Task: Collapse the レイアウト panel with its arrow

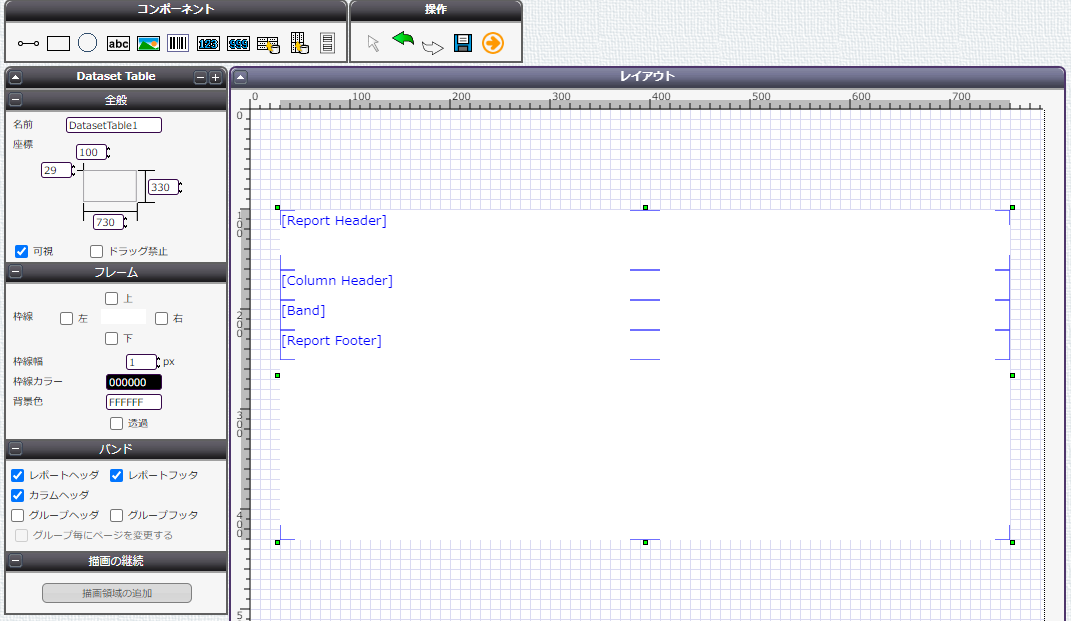Action: (241, 77)
